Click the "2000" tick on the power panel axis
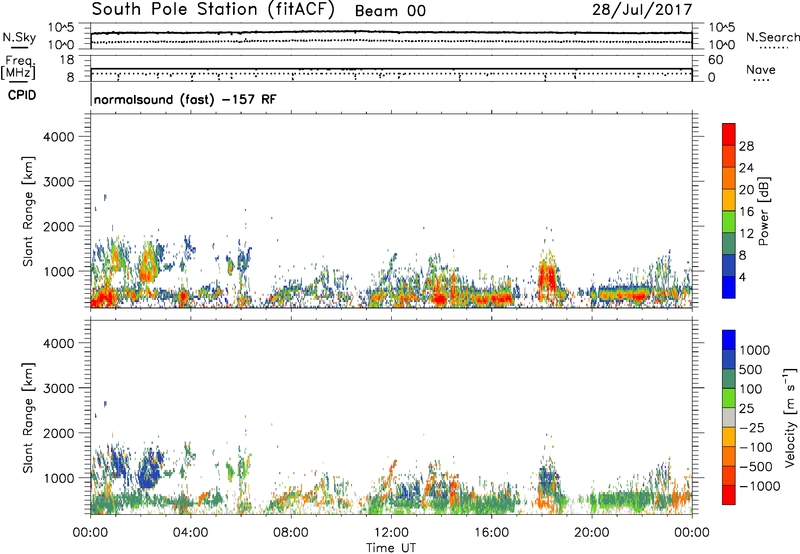 pos(58,227)
